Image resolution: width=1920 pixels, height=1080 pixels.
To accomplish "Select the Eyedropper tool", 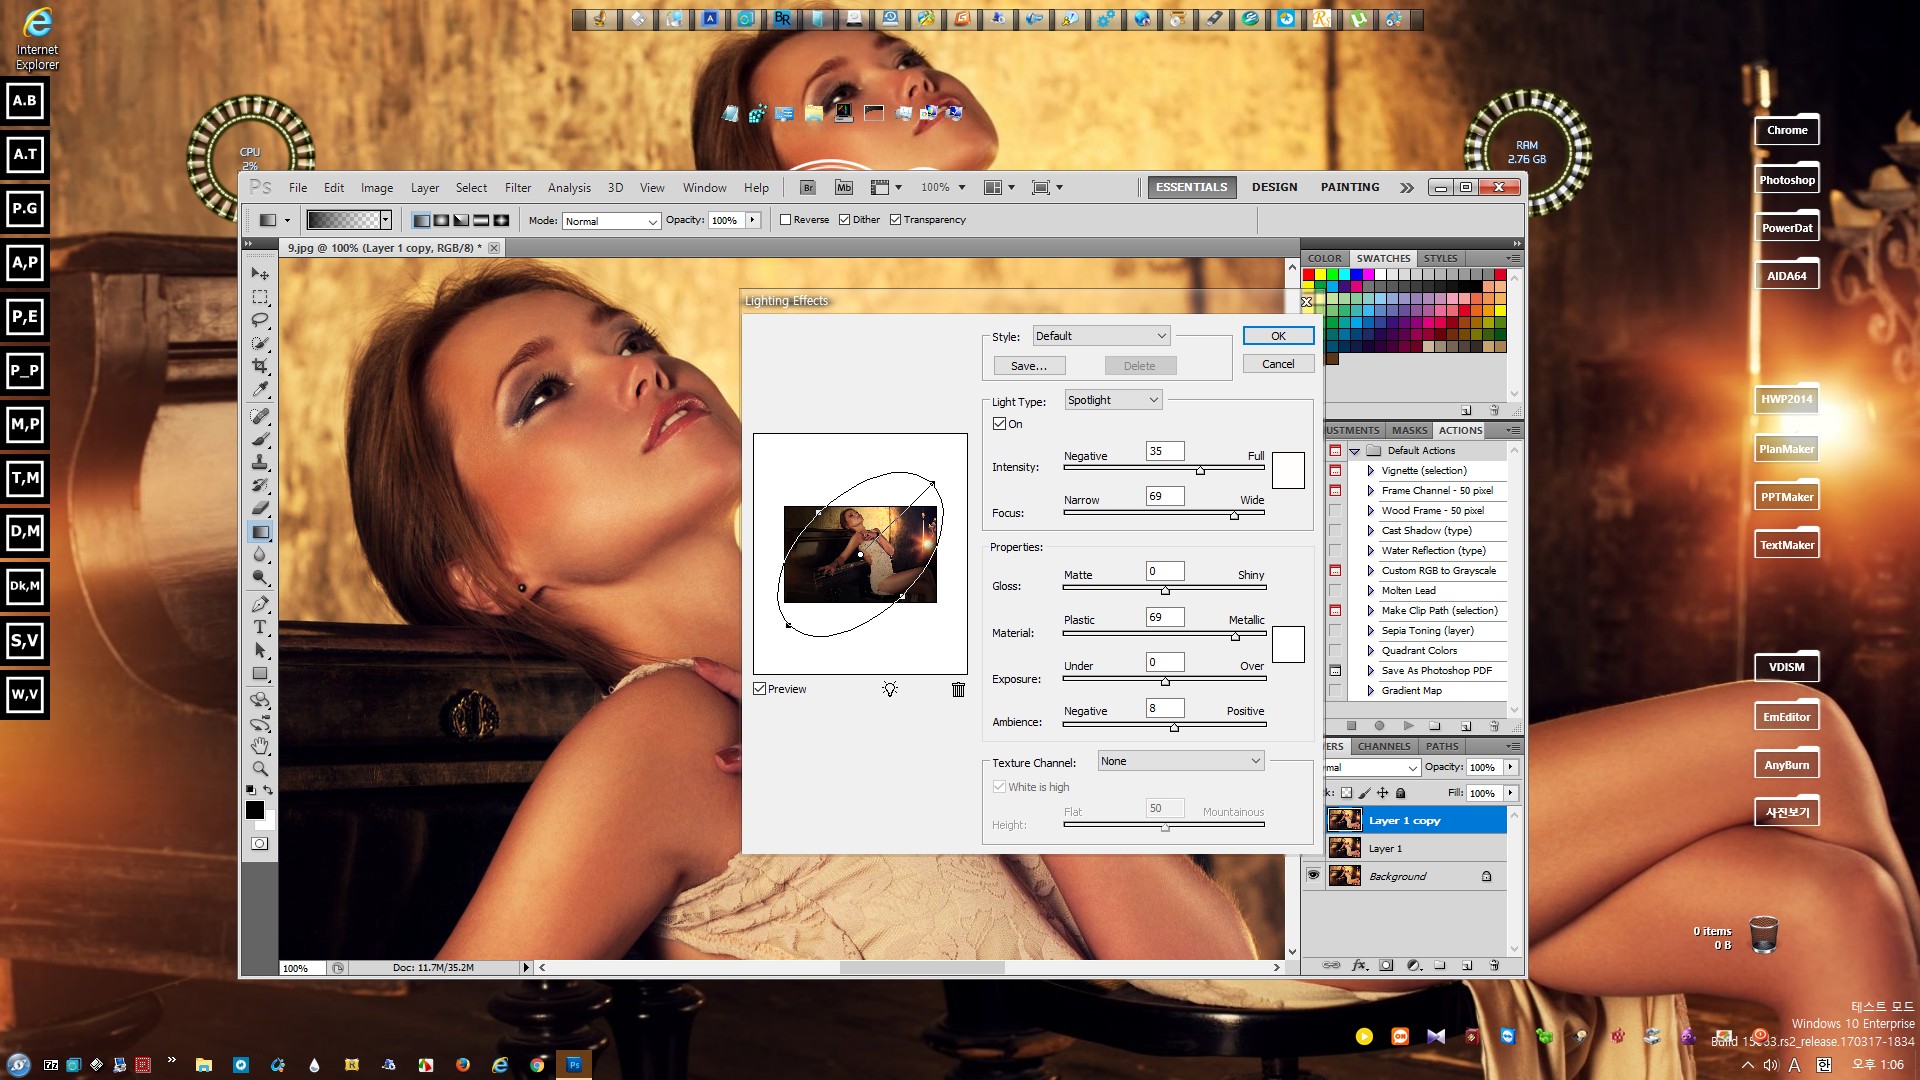I will tap(260, 389).
